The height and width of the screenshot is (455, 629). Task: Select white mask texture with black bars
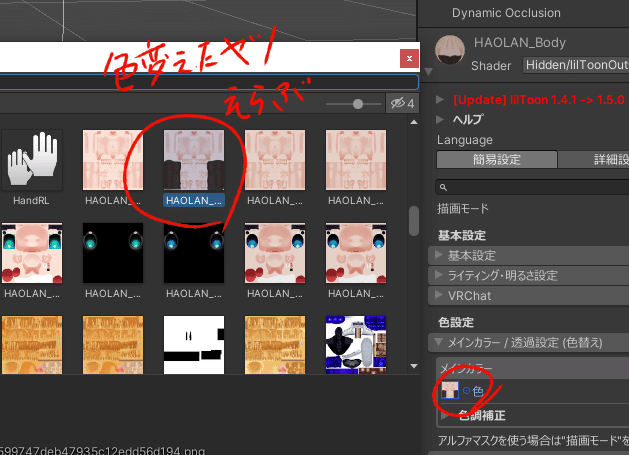coord(194,345)
